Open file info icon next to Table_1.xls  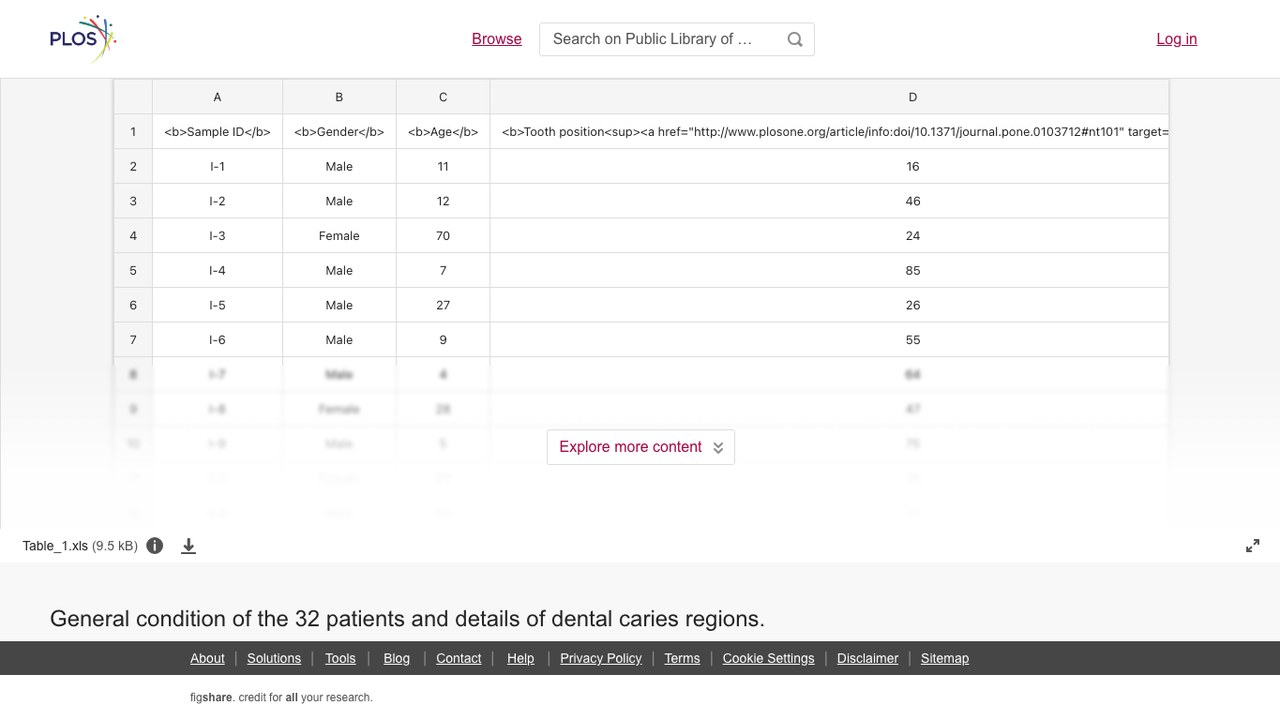[x=155, y=546]
